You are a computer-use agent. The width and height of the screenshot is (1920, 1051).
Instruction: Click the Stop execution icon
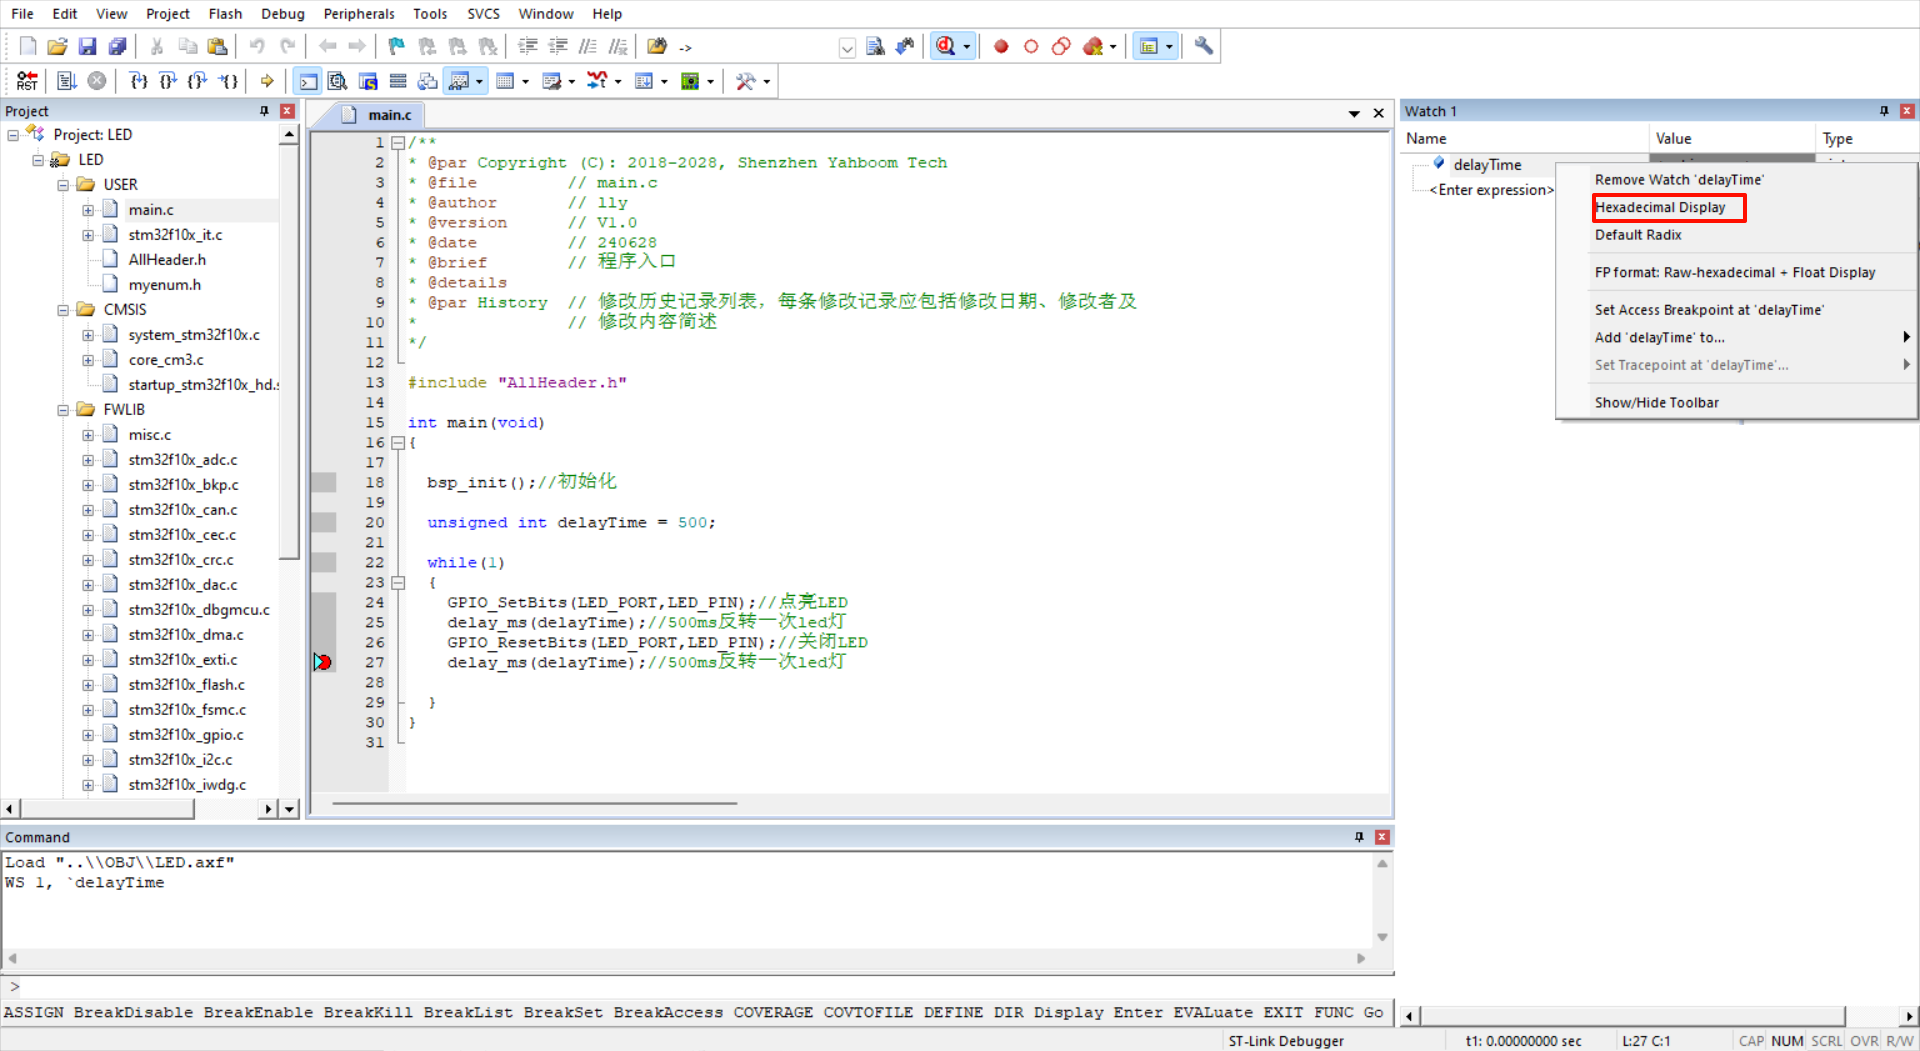(97, 81)
